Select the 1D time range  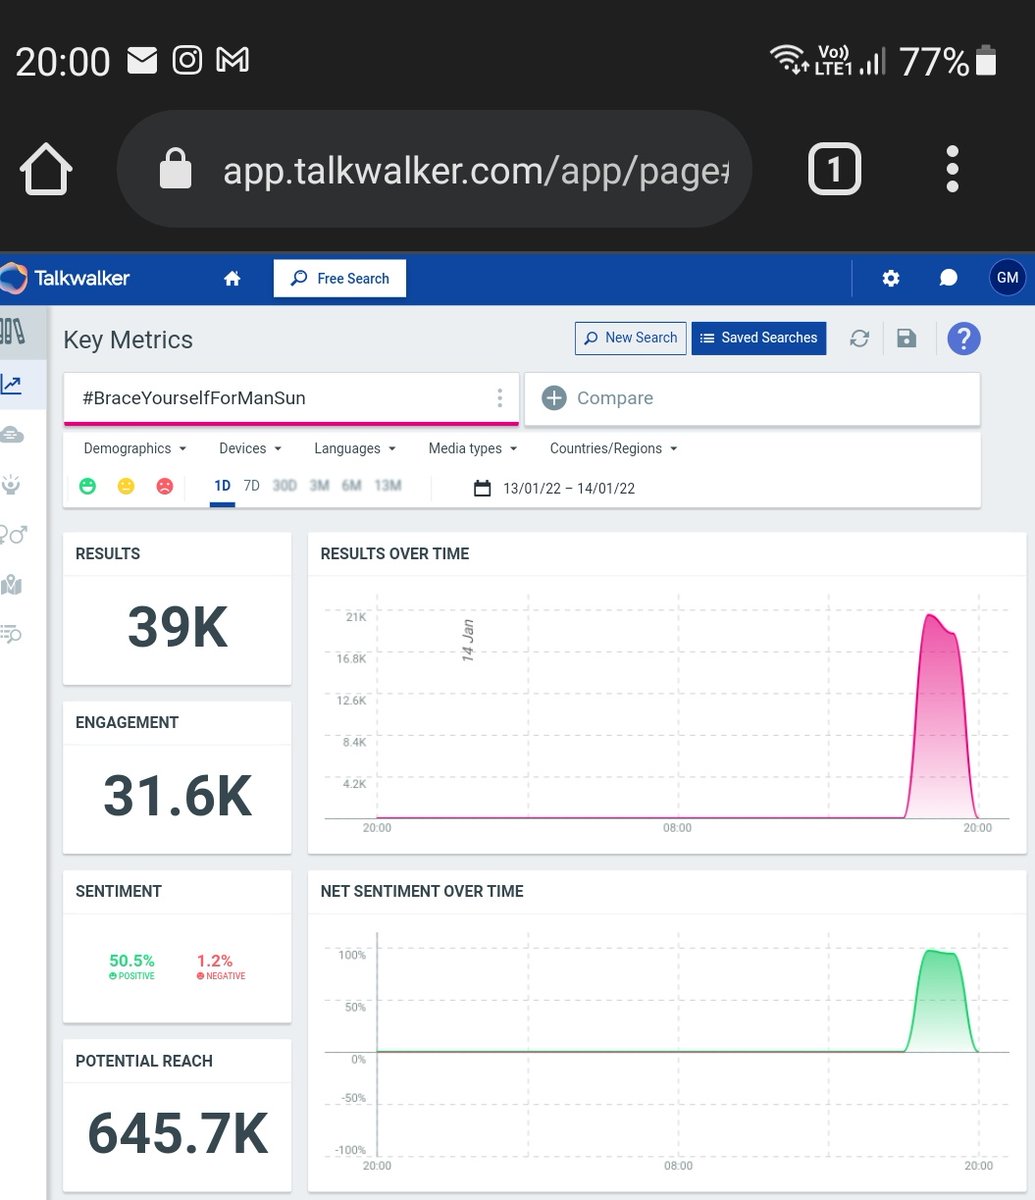click(x=222, y=486)
